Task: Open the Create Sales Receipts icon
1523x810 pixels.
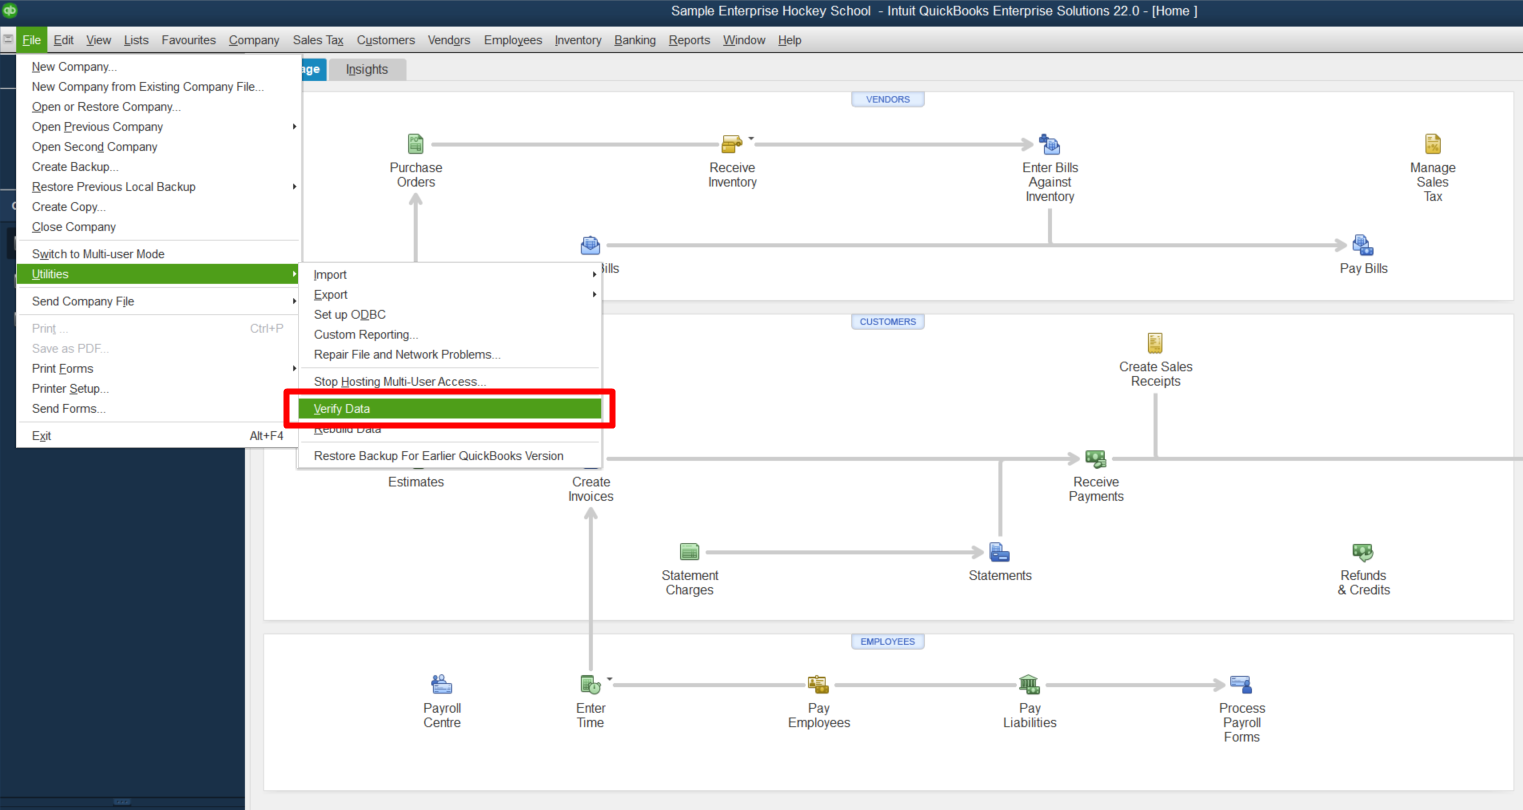Action: (x=1155, y=343)
